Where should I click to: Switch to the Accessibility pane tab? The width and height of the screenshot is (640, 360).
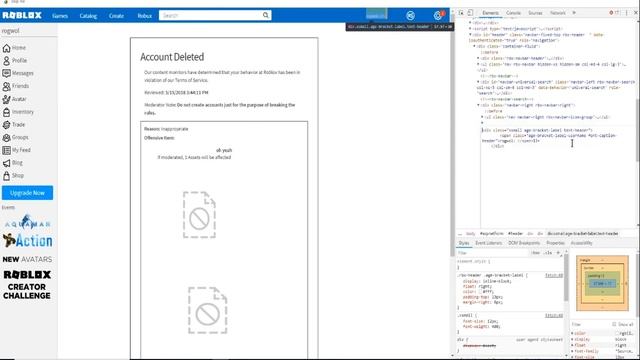tap(581, 243)
